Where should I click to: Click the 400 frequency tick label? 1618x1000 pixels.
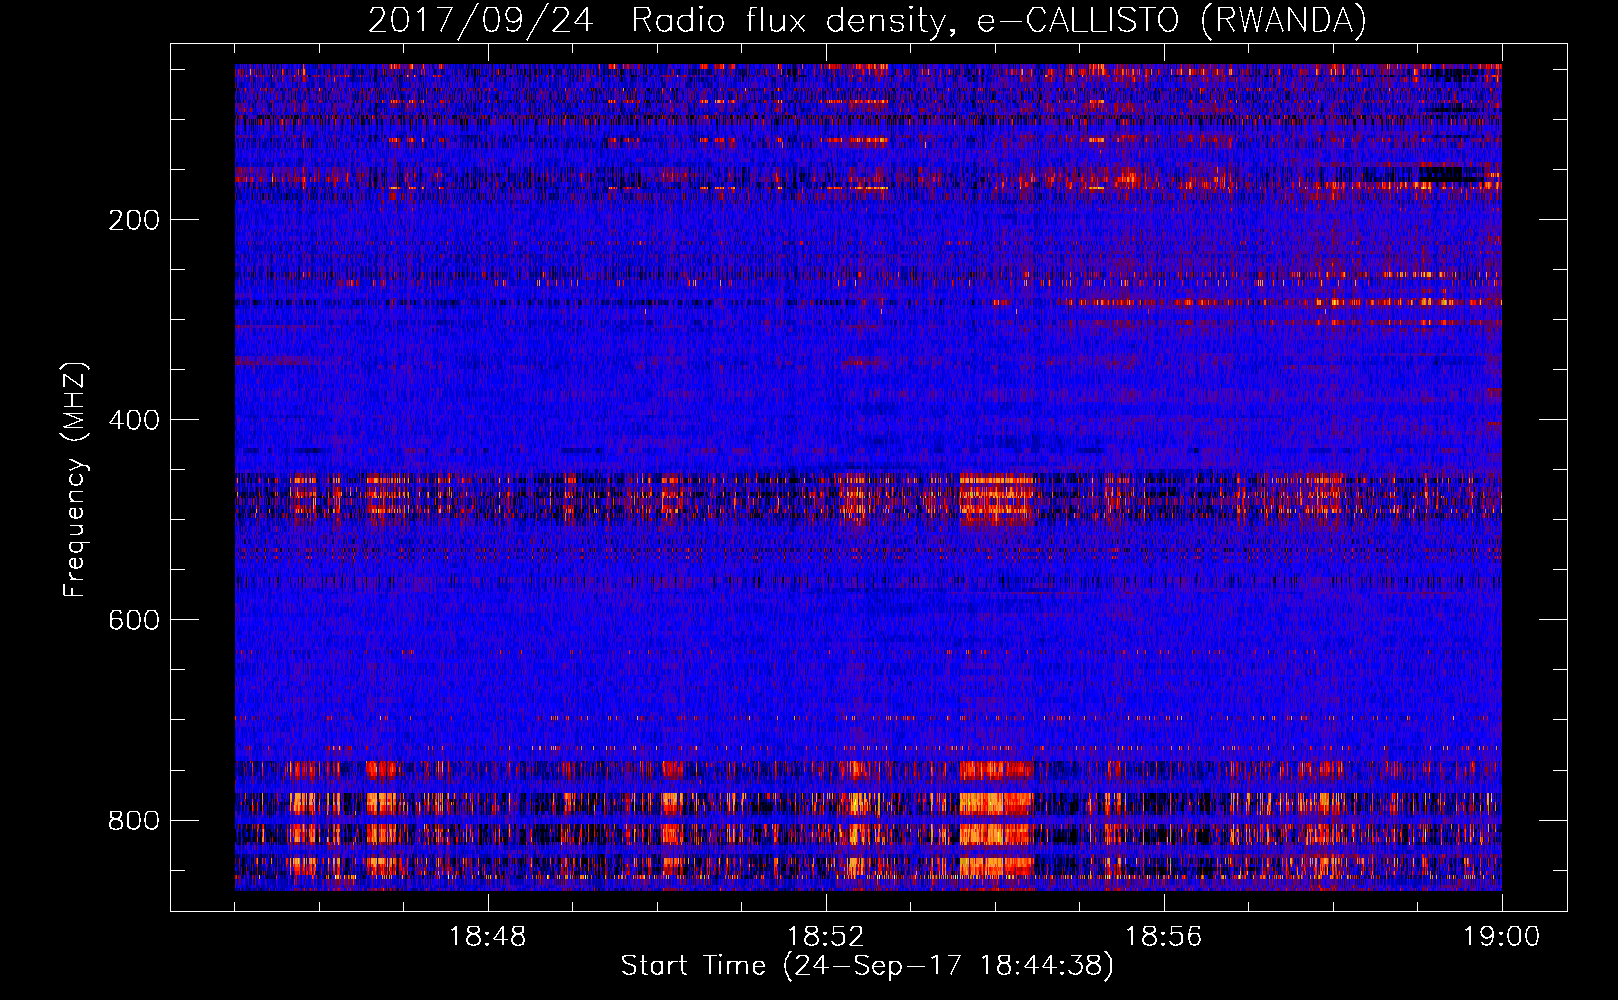[x=134, y=420]
